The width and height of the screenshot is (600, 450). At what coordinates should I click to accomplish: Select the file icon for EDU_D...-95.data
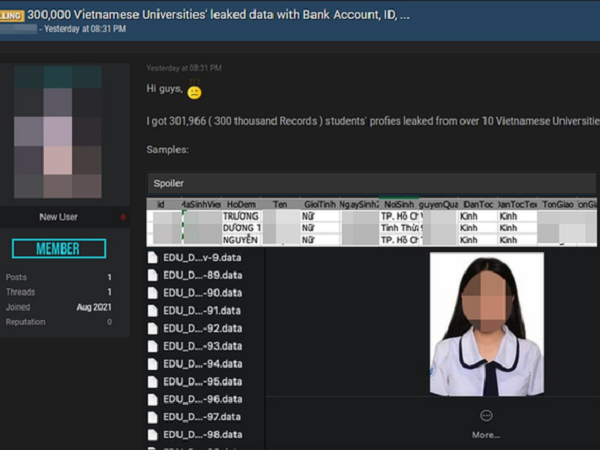tap(153, 381)
